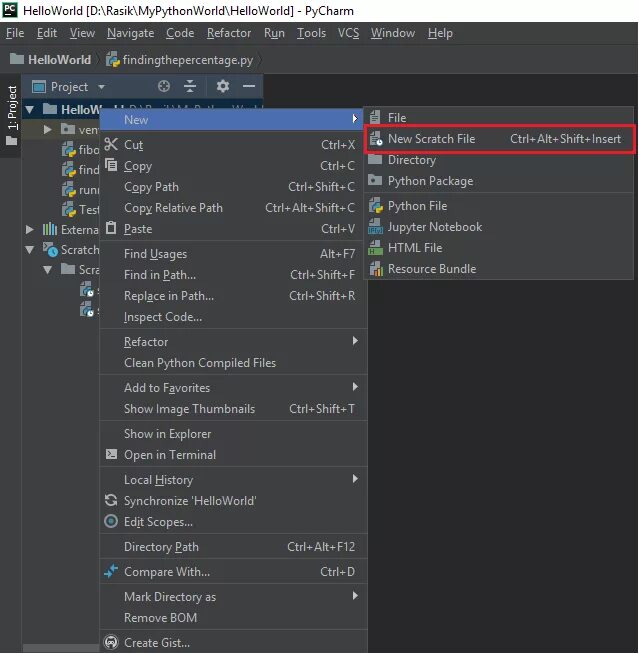Collapse the HelloWorld root tree node
This screenshot has width=639, height=654.
29,110
